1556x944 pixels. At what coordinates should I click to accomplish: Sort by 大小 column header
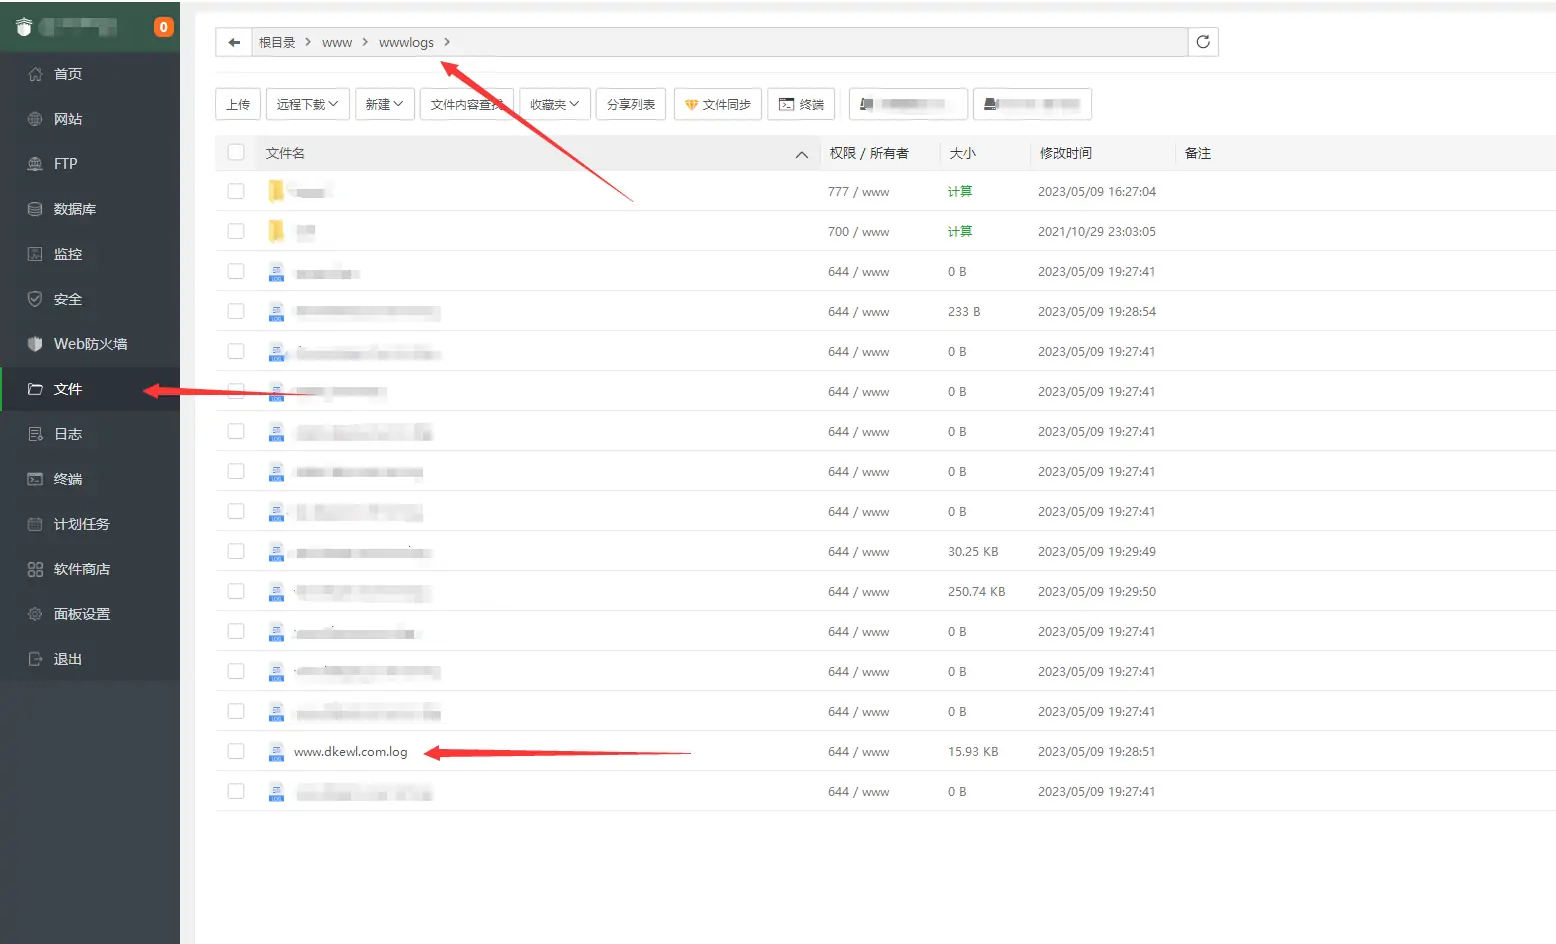(x=963, y=153)
